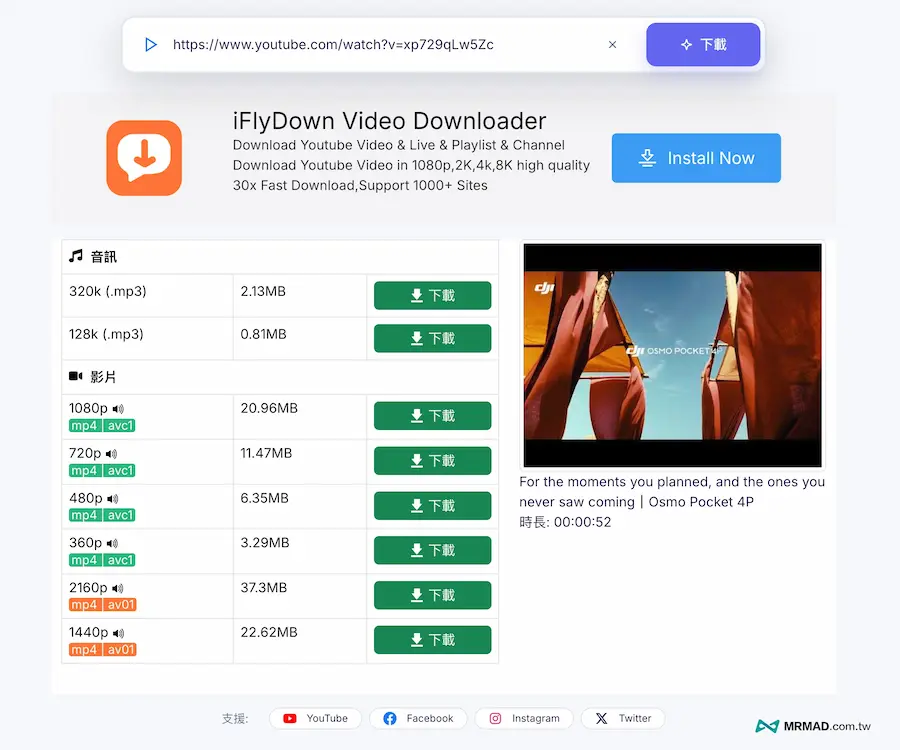
Task: Click the speaker icon next to 480p
Action: click(x=112, y=499)
